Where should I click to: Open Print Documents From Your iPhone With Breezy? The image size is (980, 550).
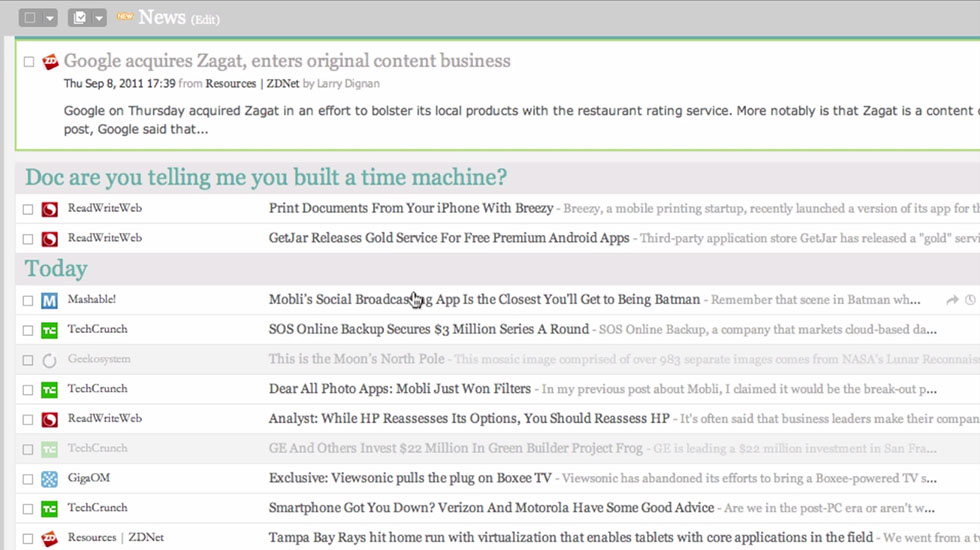pyautogui.click(x=411, y=208)
